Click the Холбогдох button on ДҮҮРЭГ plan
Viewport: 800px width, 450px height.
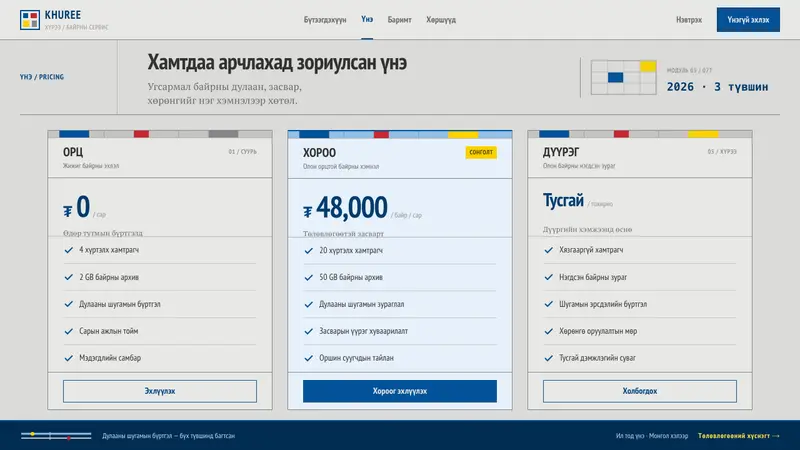[x=640, y=391]
